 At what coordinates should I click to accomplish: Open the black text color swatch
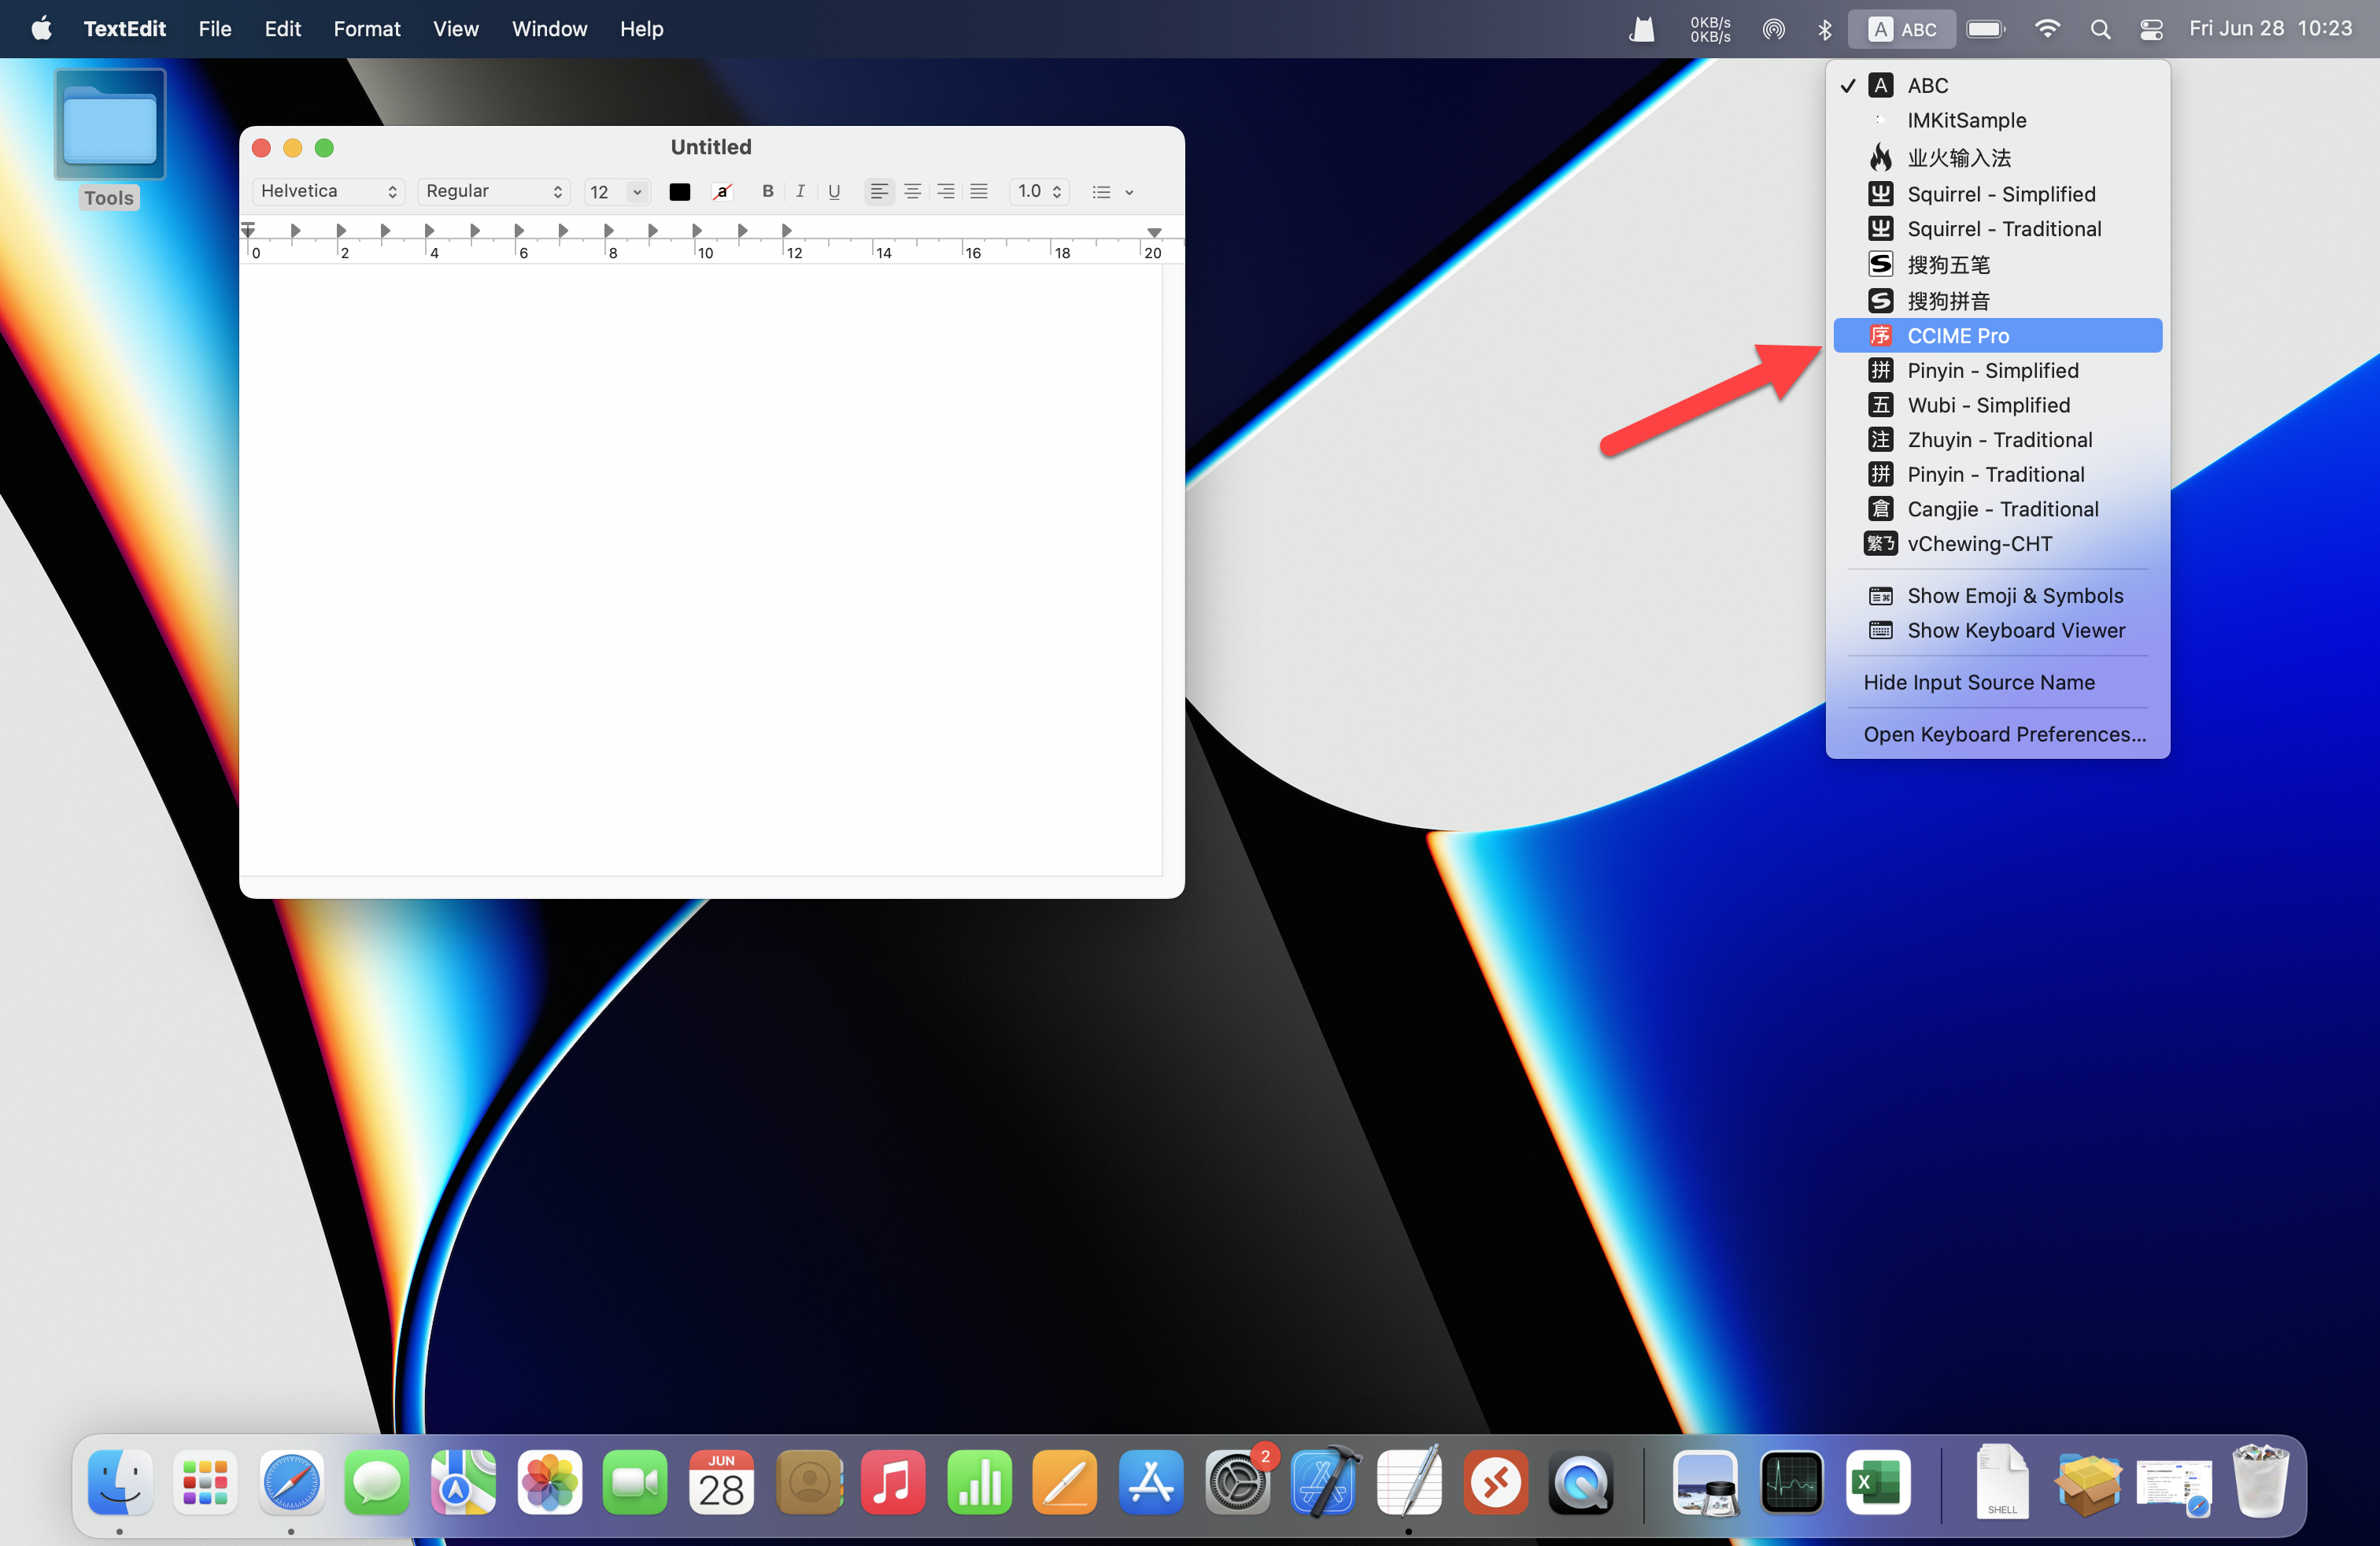[x=679, y=192]
